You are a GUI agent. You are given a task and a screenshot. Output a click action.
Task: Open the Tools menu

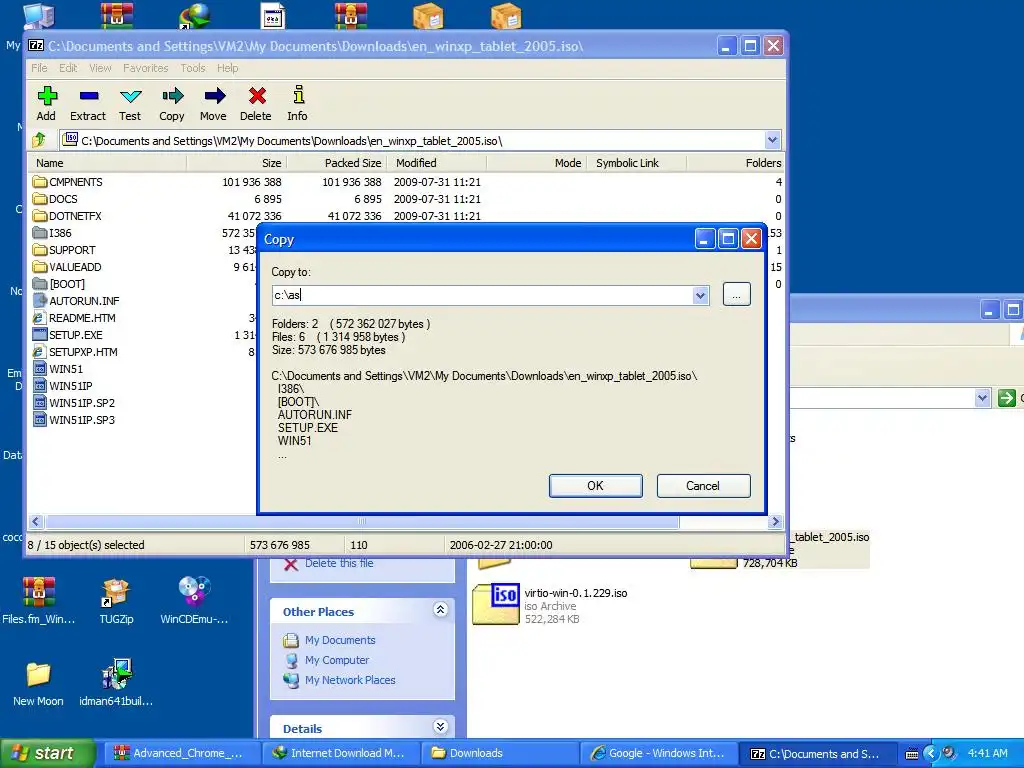(193, 68)
